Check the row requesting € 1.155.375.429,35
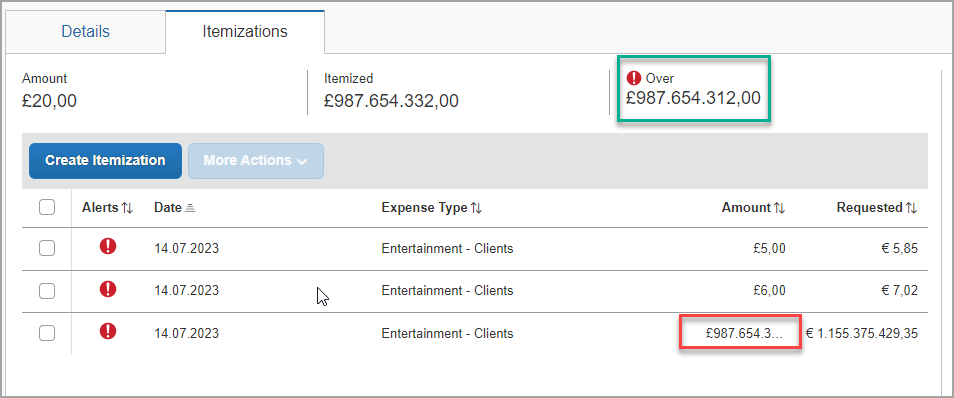 click(x=47, y=333)
